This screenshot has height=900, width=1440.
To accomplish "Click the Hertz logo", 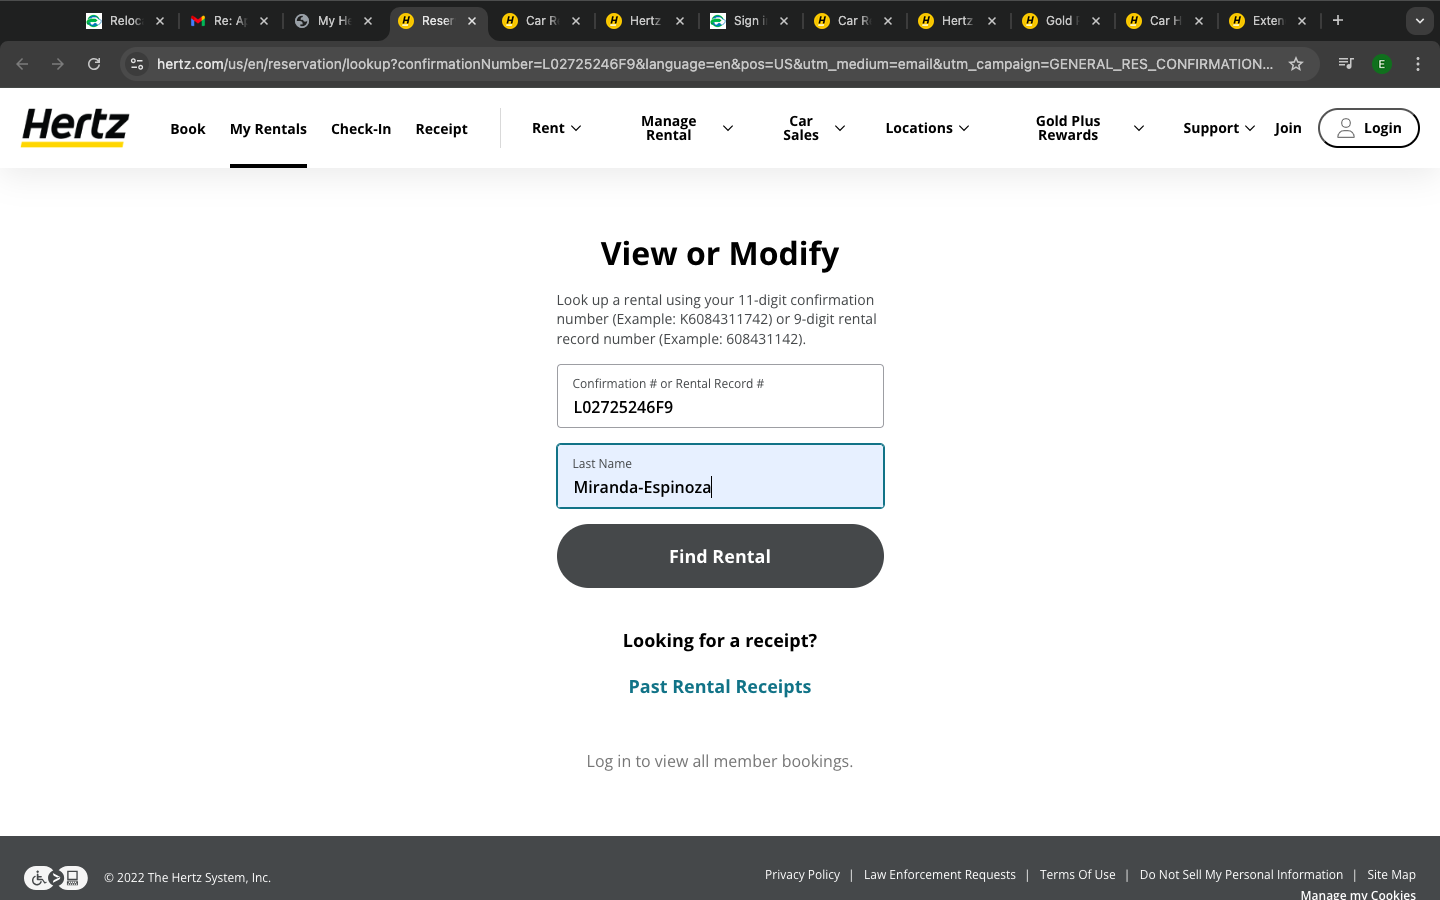I will [x=75, y=128].
